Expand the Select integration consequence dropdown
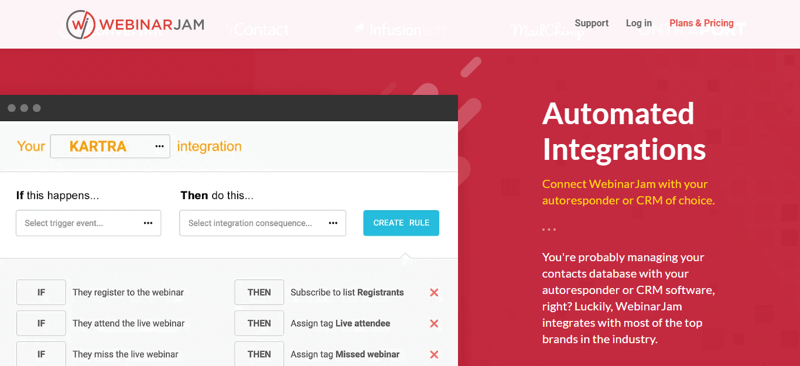800x366 pixels. pyautogui.click(x=263, y=223)
